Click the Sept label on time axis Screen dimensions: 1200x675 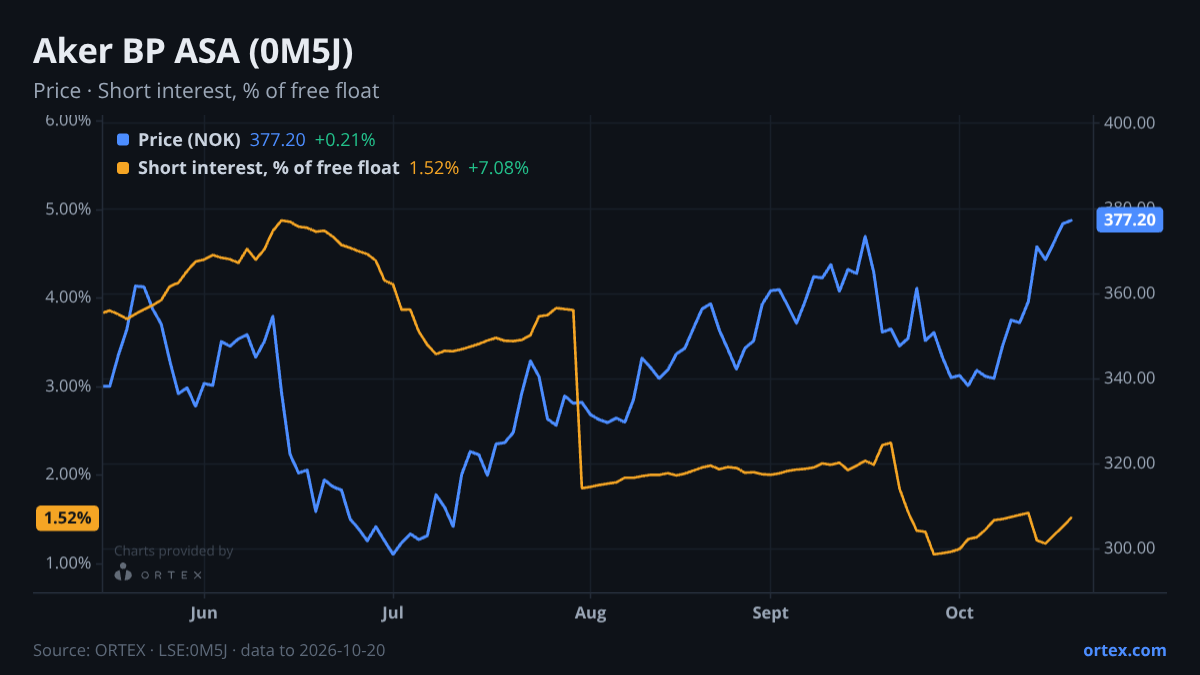770,612
